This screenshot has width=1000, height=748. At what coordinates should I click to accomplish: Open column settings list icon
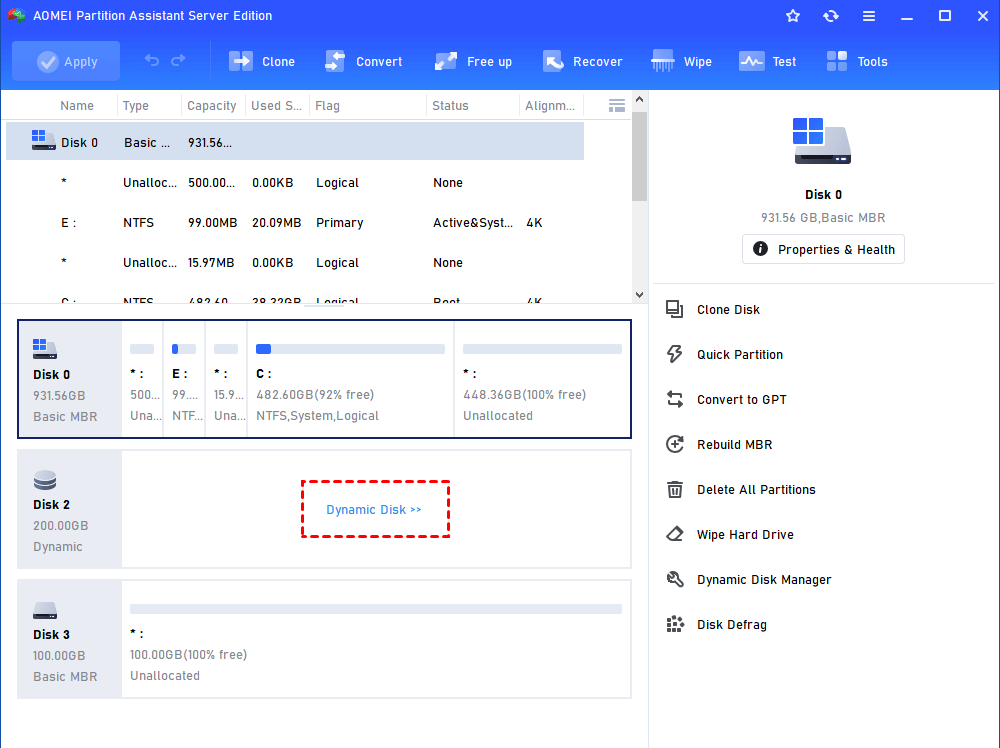coord(617,106)
